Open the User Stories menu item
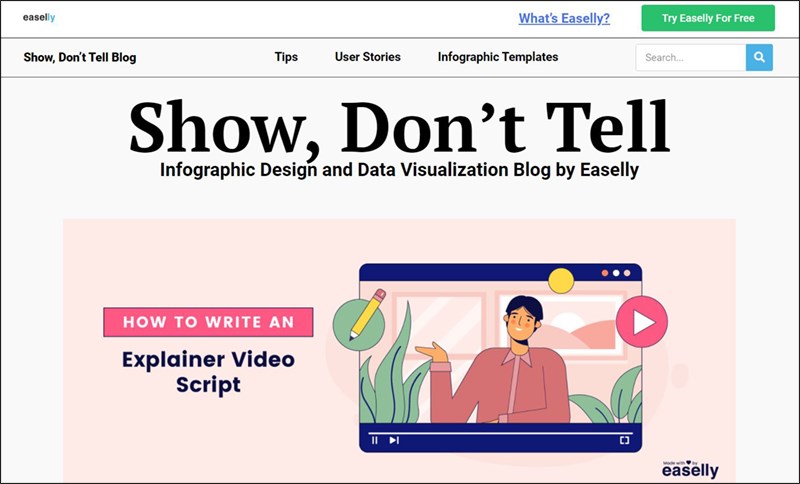The width and height of the screenshot is (800, 484). tap(368, 57)
